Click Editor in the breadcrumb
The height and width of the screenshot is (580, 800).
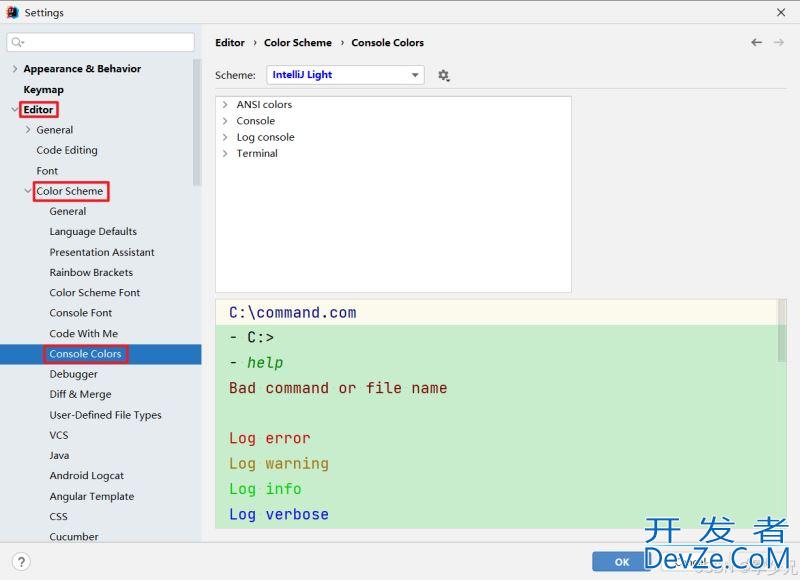pyautogui.click(x=230, y=43)
